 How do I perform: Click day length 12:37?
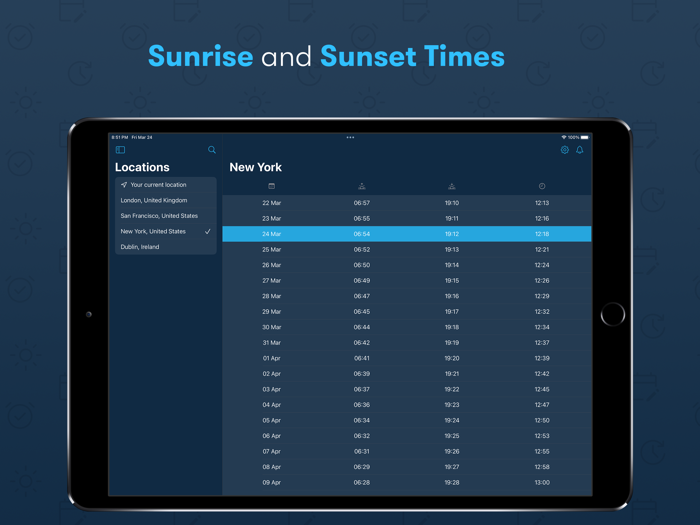coord(542,343)
